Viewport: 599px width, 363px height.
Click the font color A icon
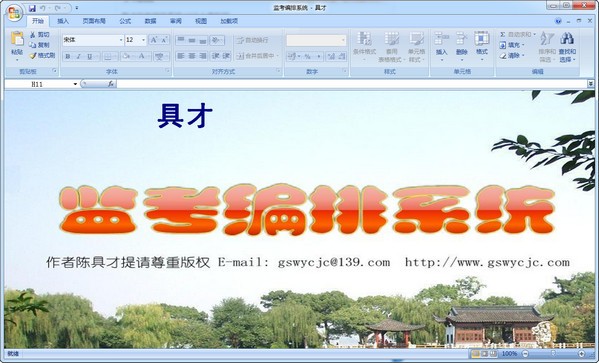(141, 57)
